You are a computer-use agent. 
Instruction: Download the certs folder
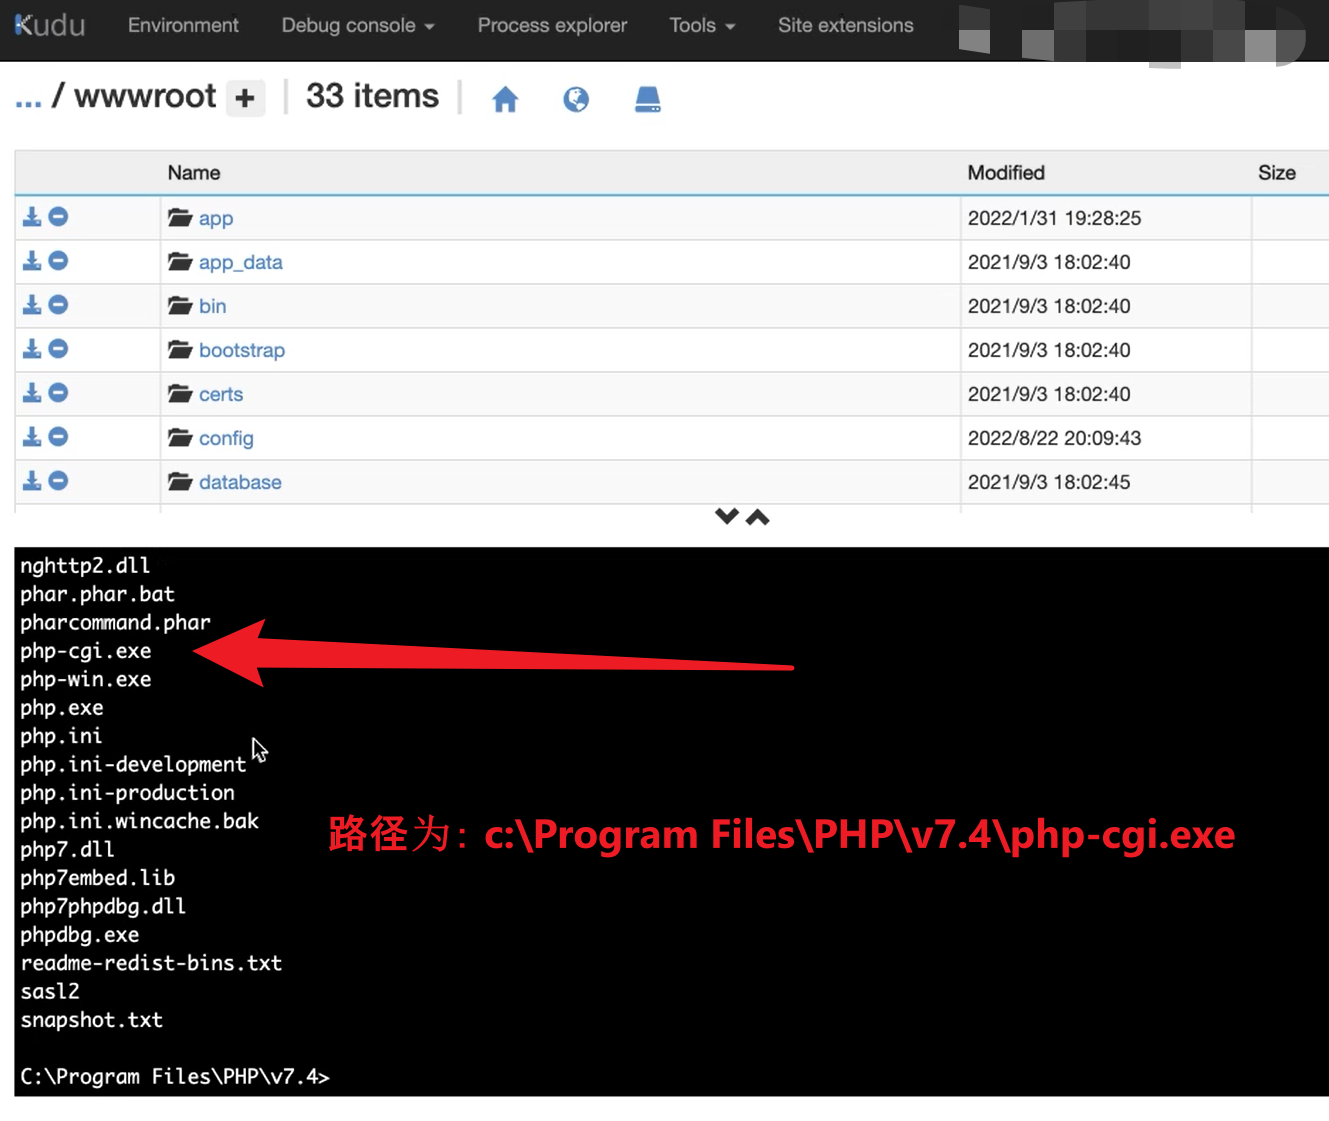(32, 393)
